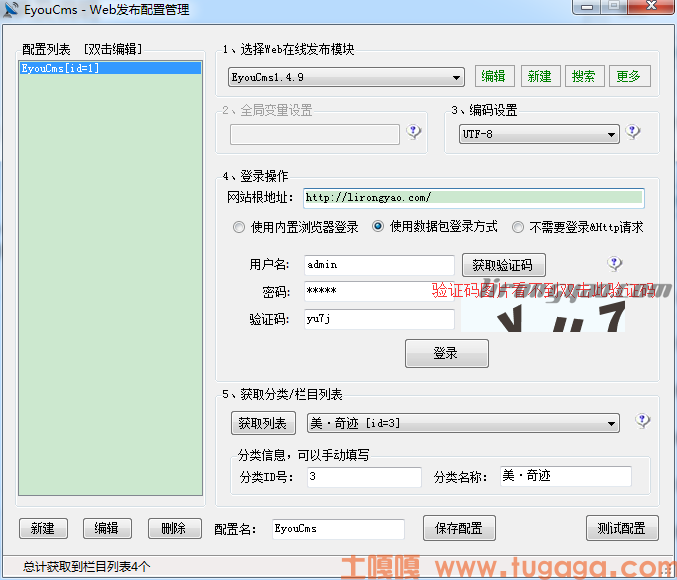
Task: Click the captcha image to refresh
Action: pos(543,316)
